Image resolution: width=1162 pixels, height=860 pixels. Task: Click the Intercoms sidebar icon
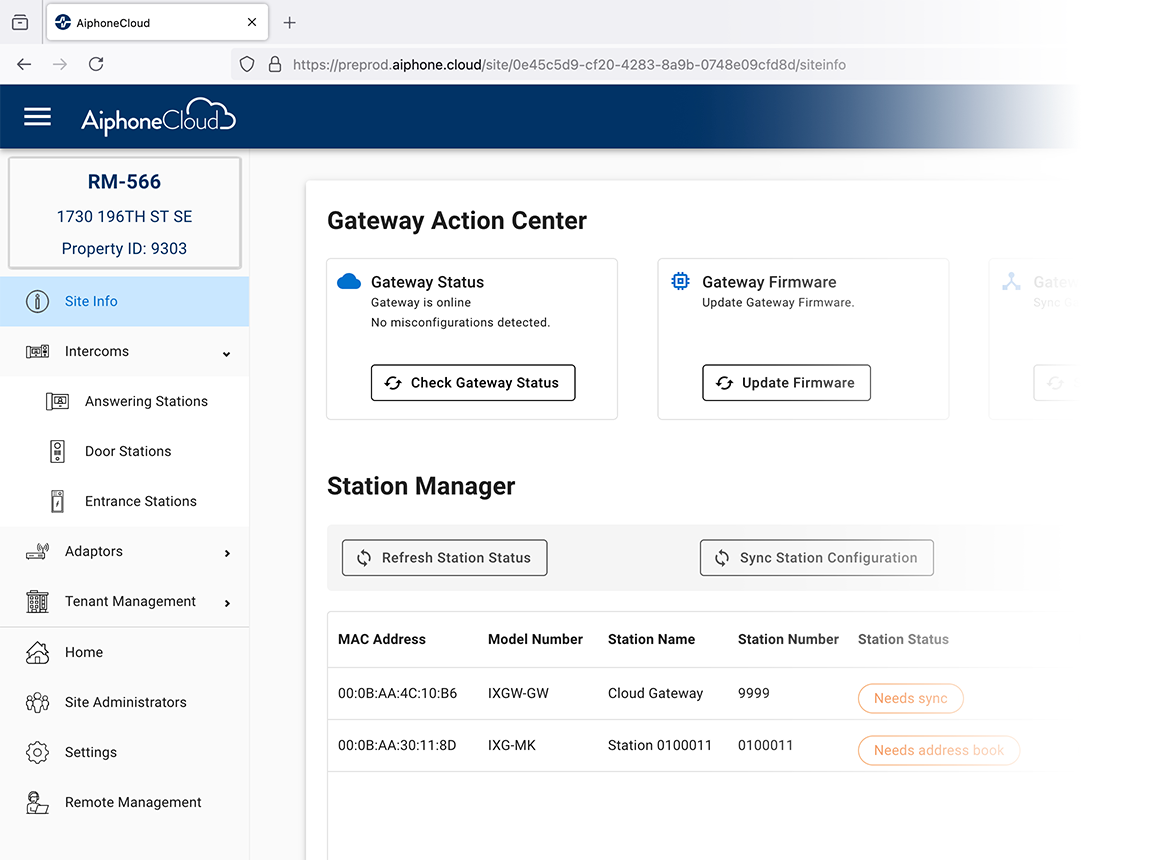37,351
